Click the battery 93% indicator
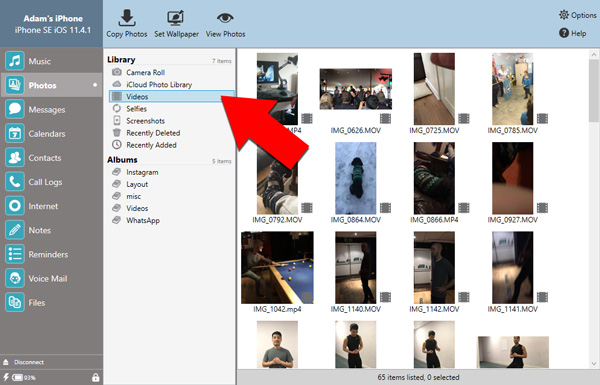 click(24, 378)
